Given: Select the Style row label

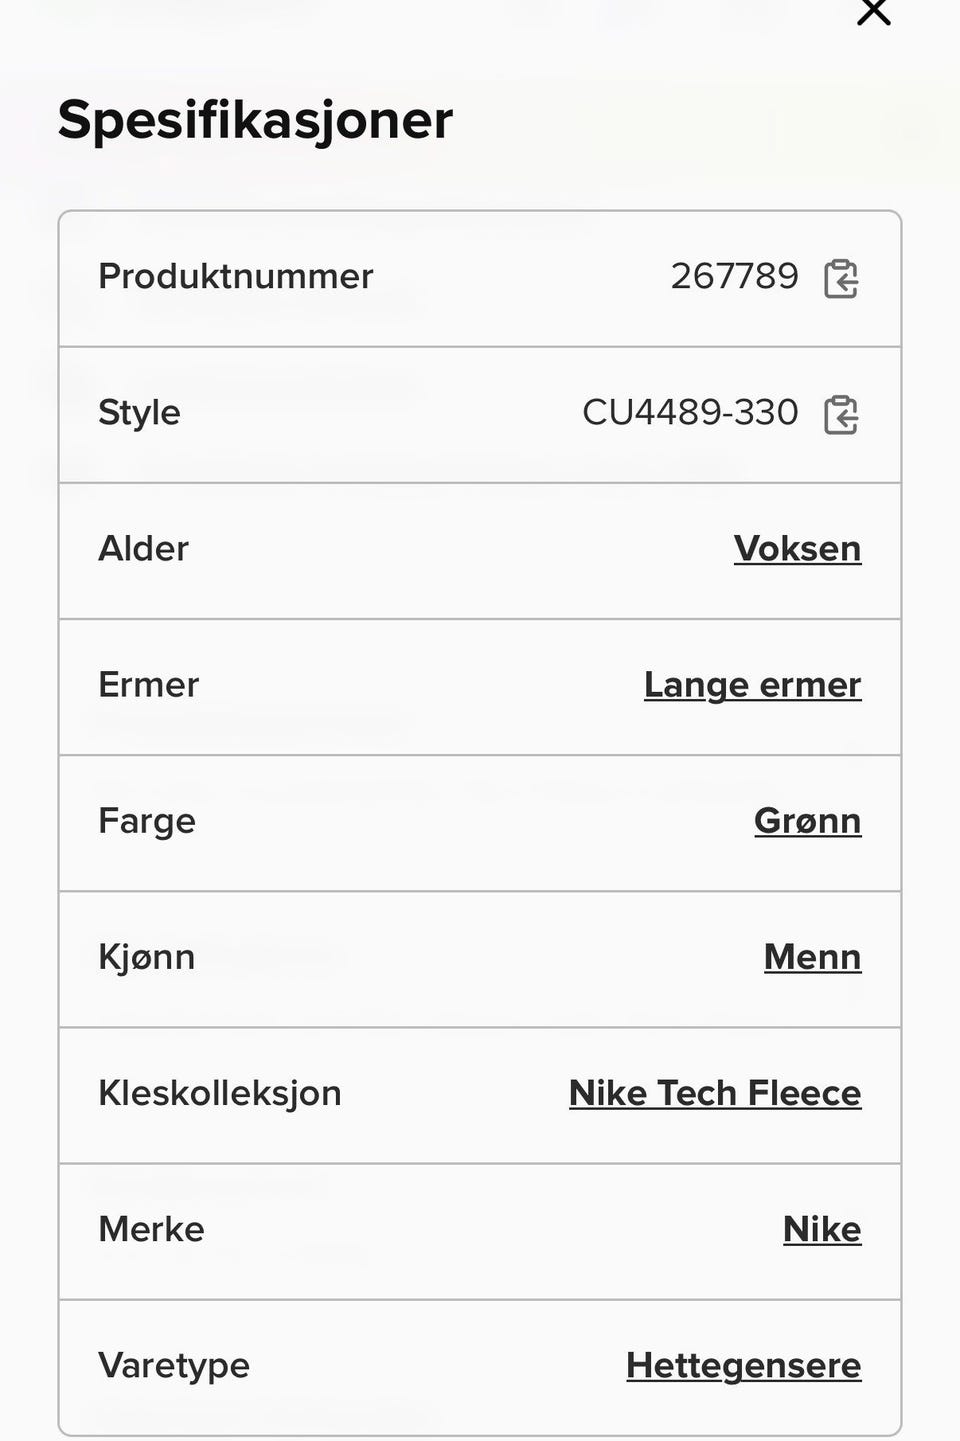Looking at the screenshot, I should tap(139, 413).
